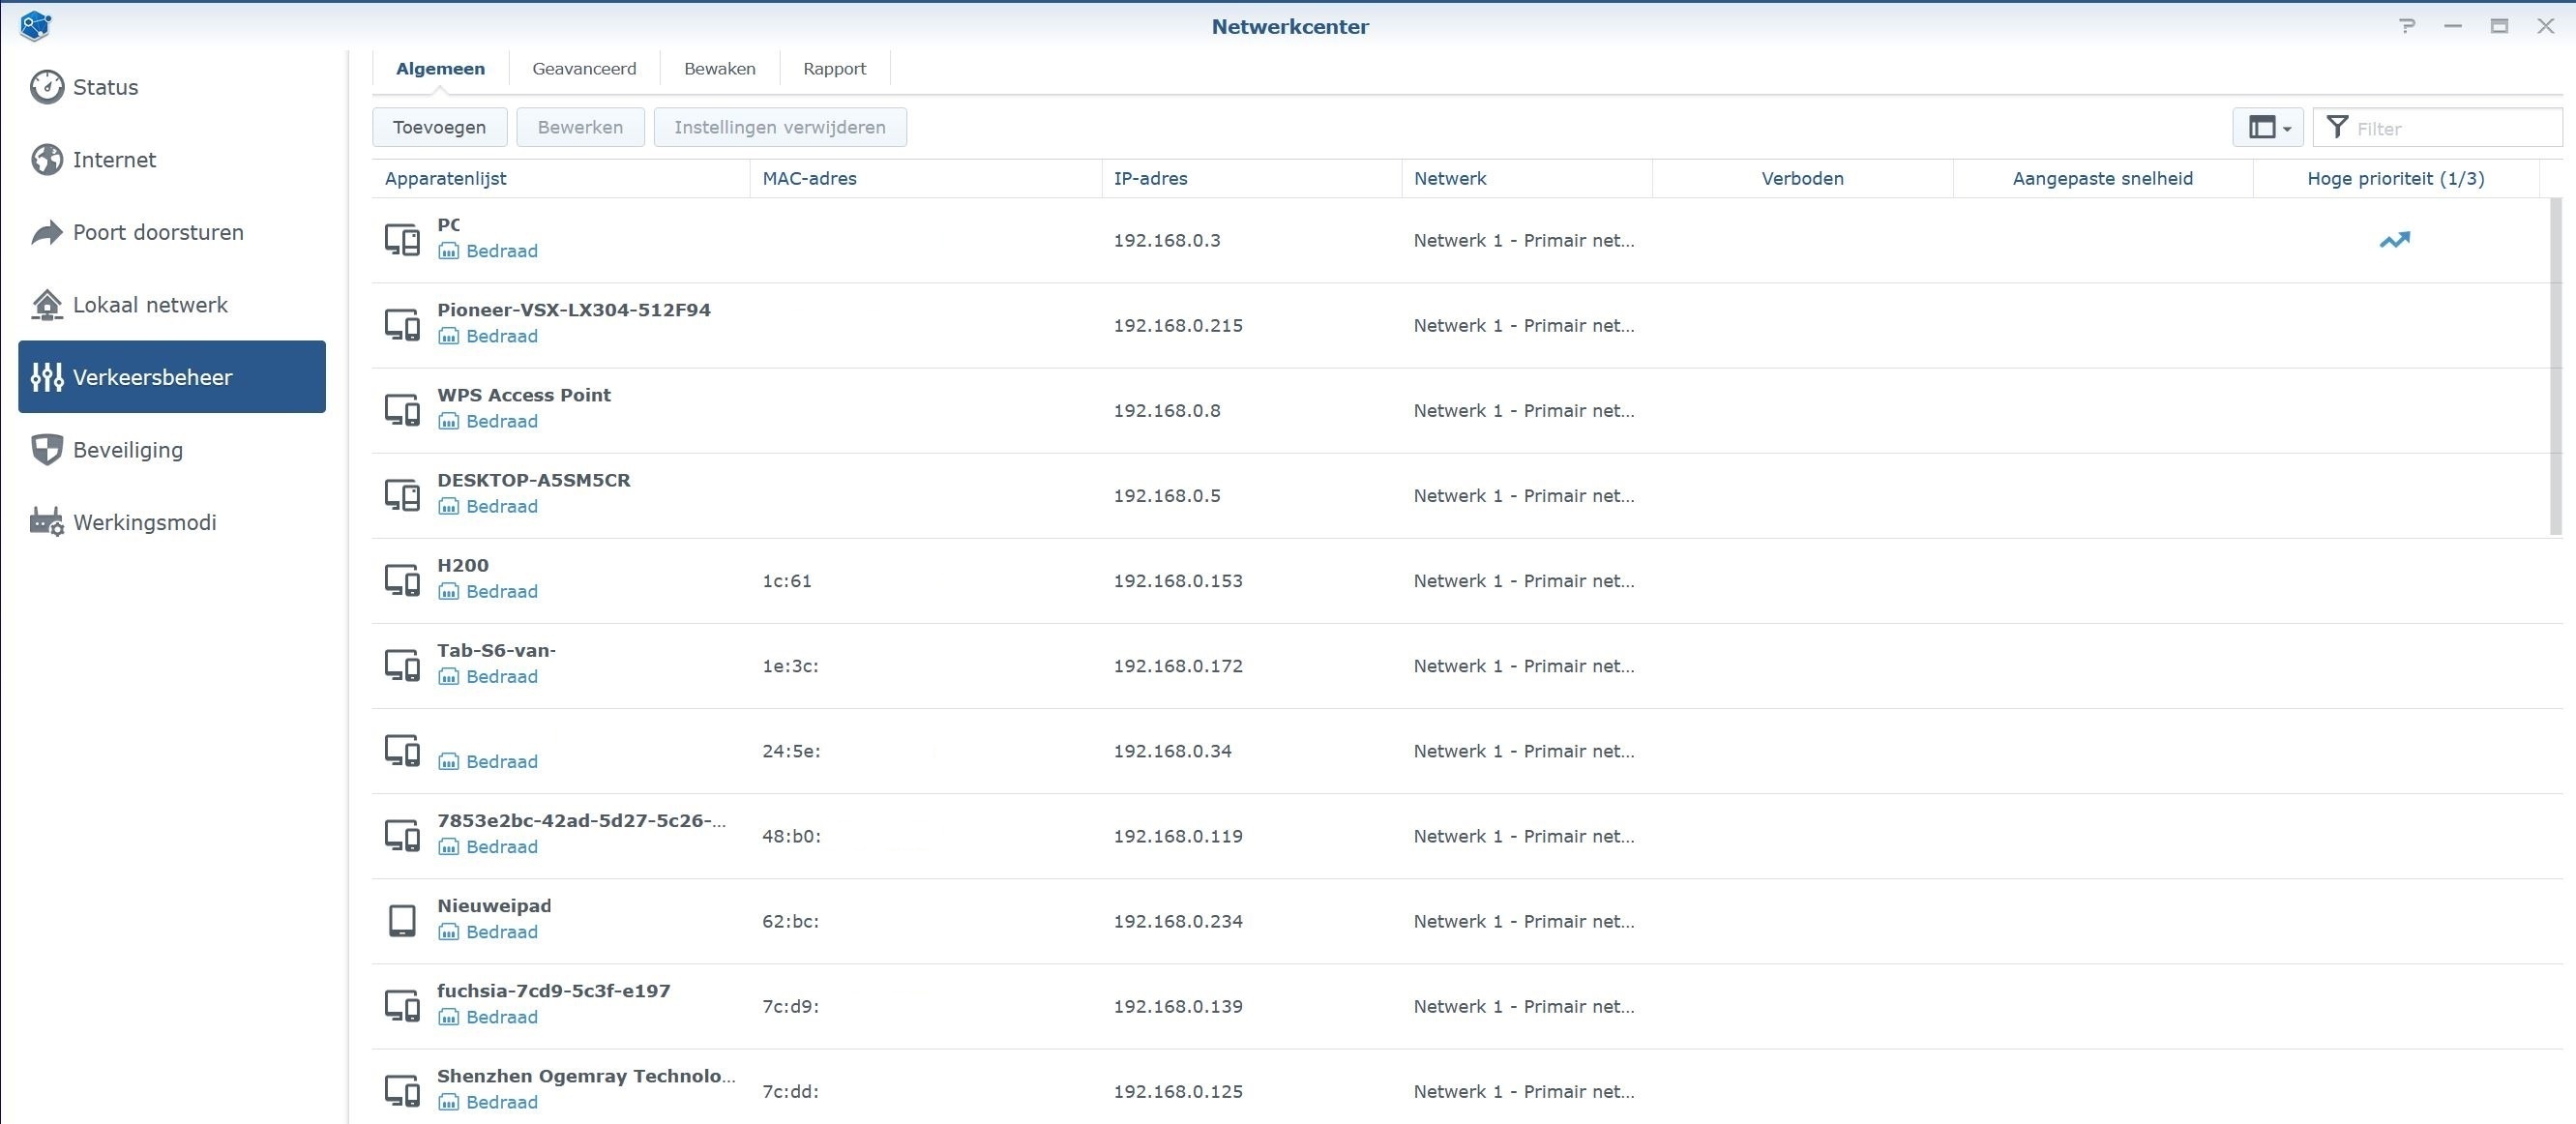This screenshot has width=2576, height=1124.
Task: Click the filter funnel icon
Action: (2337, 127)
